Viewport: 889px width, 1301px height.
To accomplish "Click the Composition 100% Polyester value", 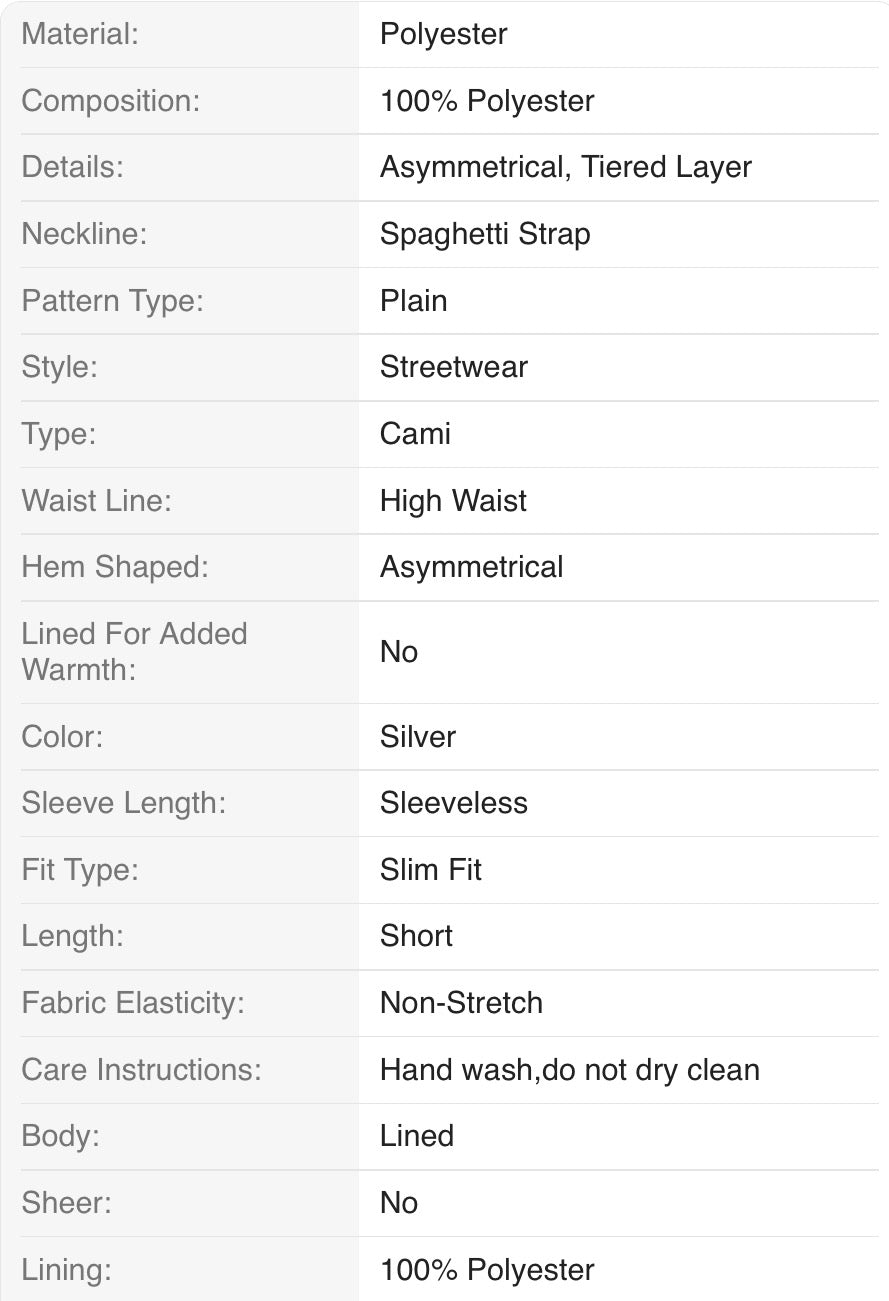I will (487, 101).
